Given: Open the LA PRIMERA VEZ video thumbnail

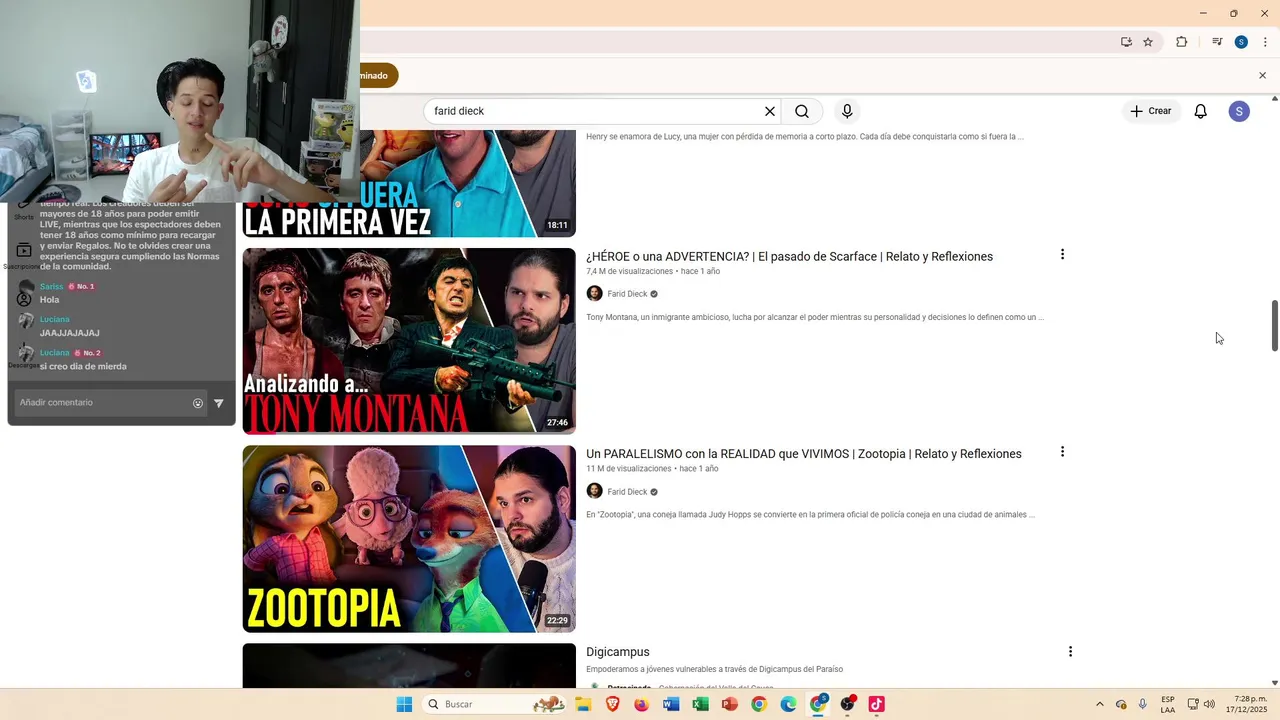Looking at the screenshot, I should coord(409,184).
